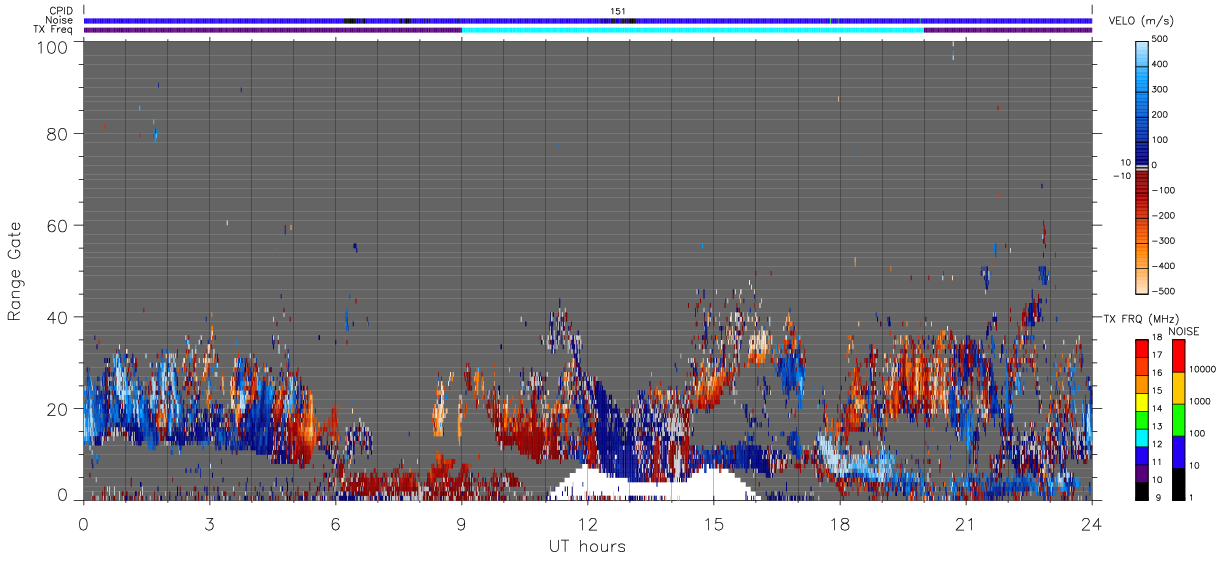Click the cyan swatch in the TX FRQ colorbar
The height and width of the screenshot is (567, 1228).
(1141, 436)
